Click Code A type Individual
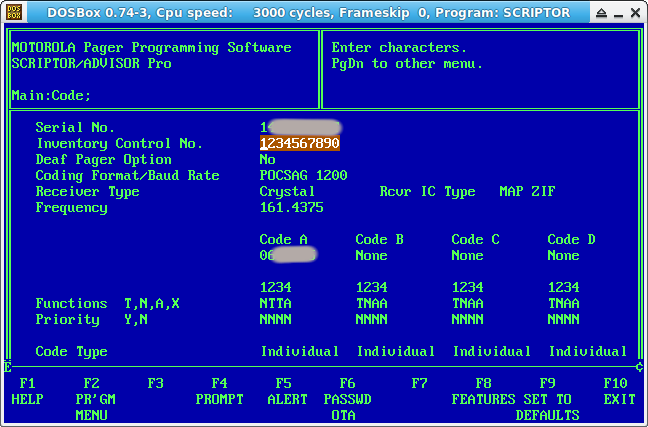 (x=299, y=351)
